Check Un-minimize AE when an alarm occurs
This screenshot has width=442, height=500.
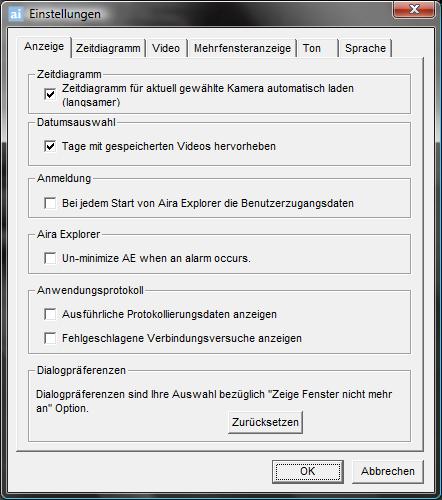50,258
